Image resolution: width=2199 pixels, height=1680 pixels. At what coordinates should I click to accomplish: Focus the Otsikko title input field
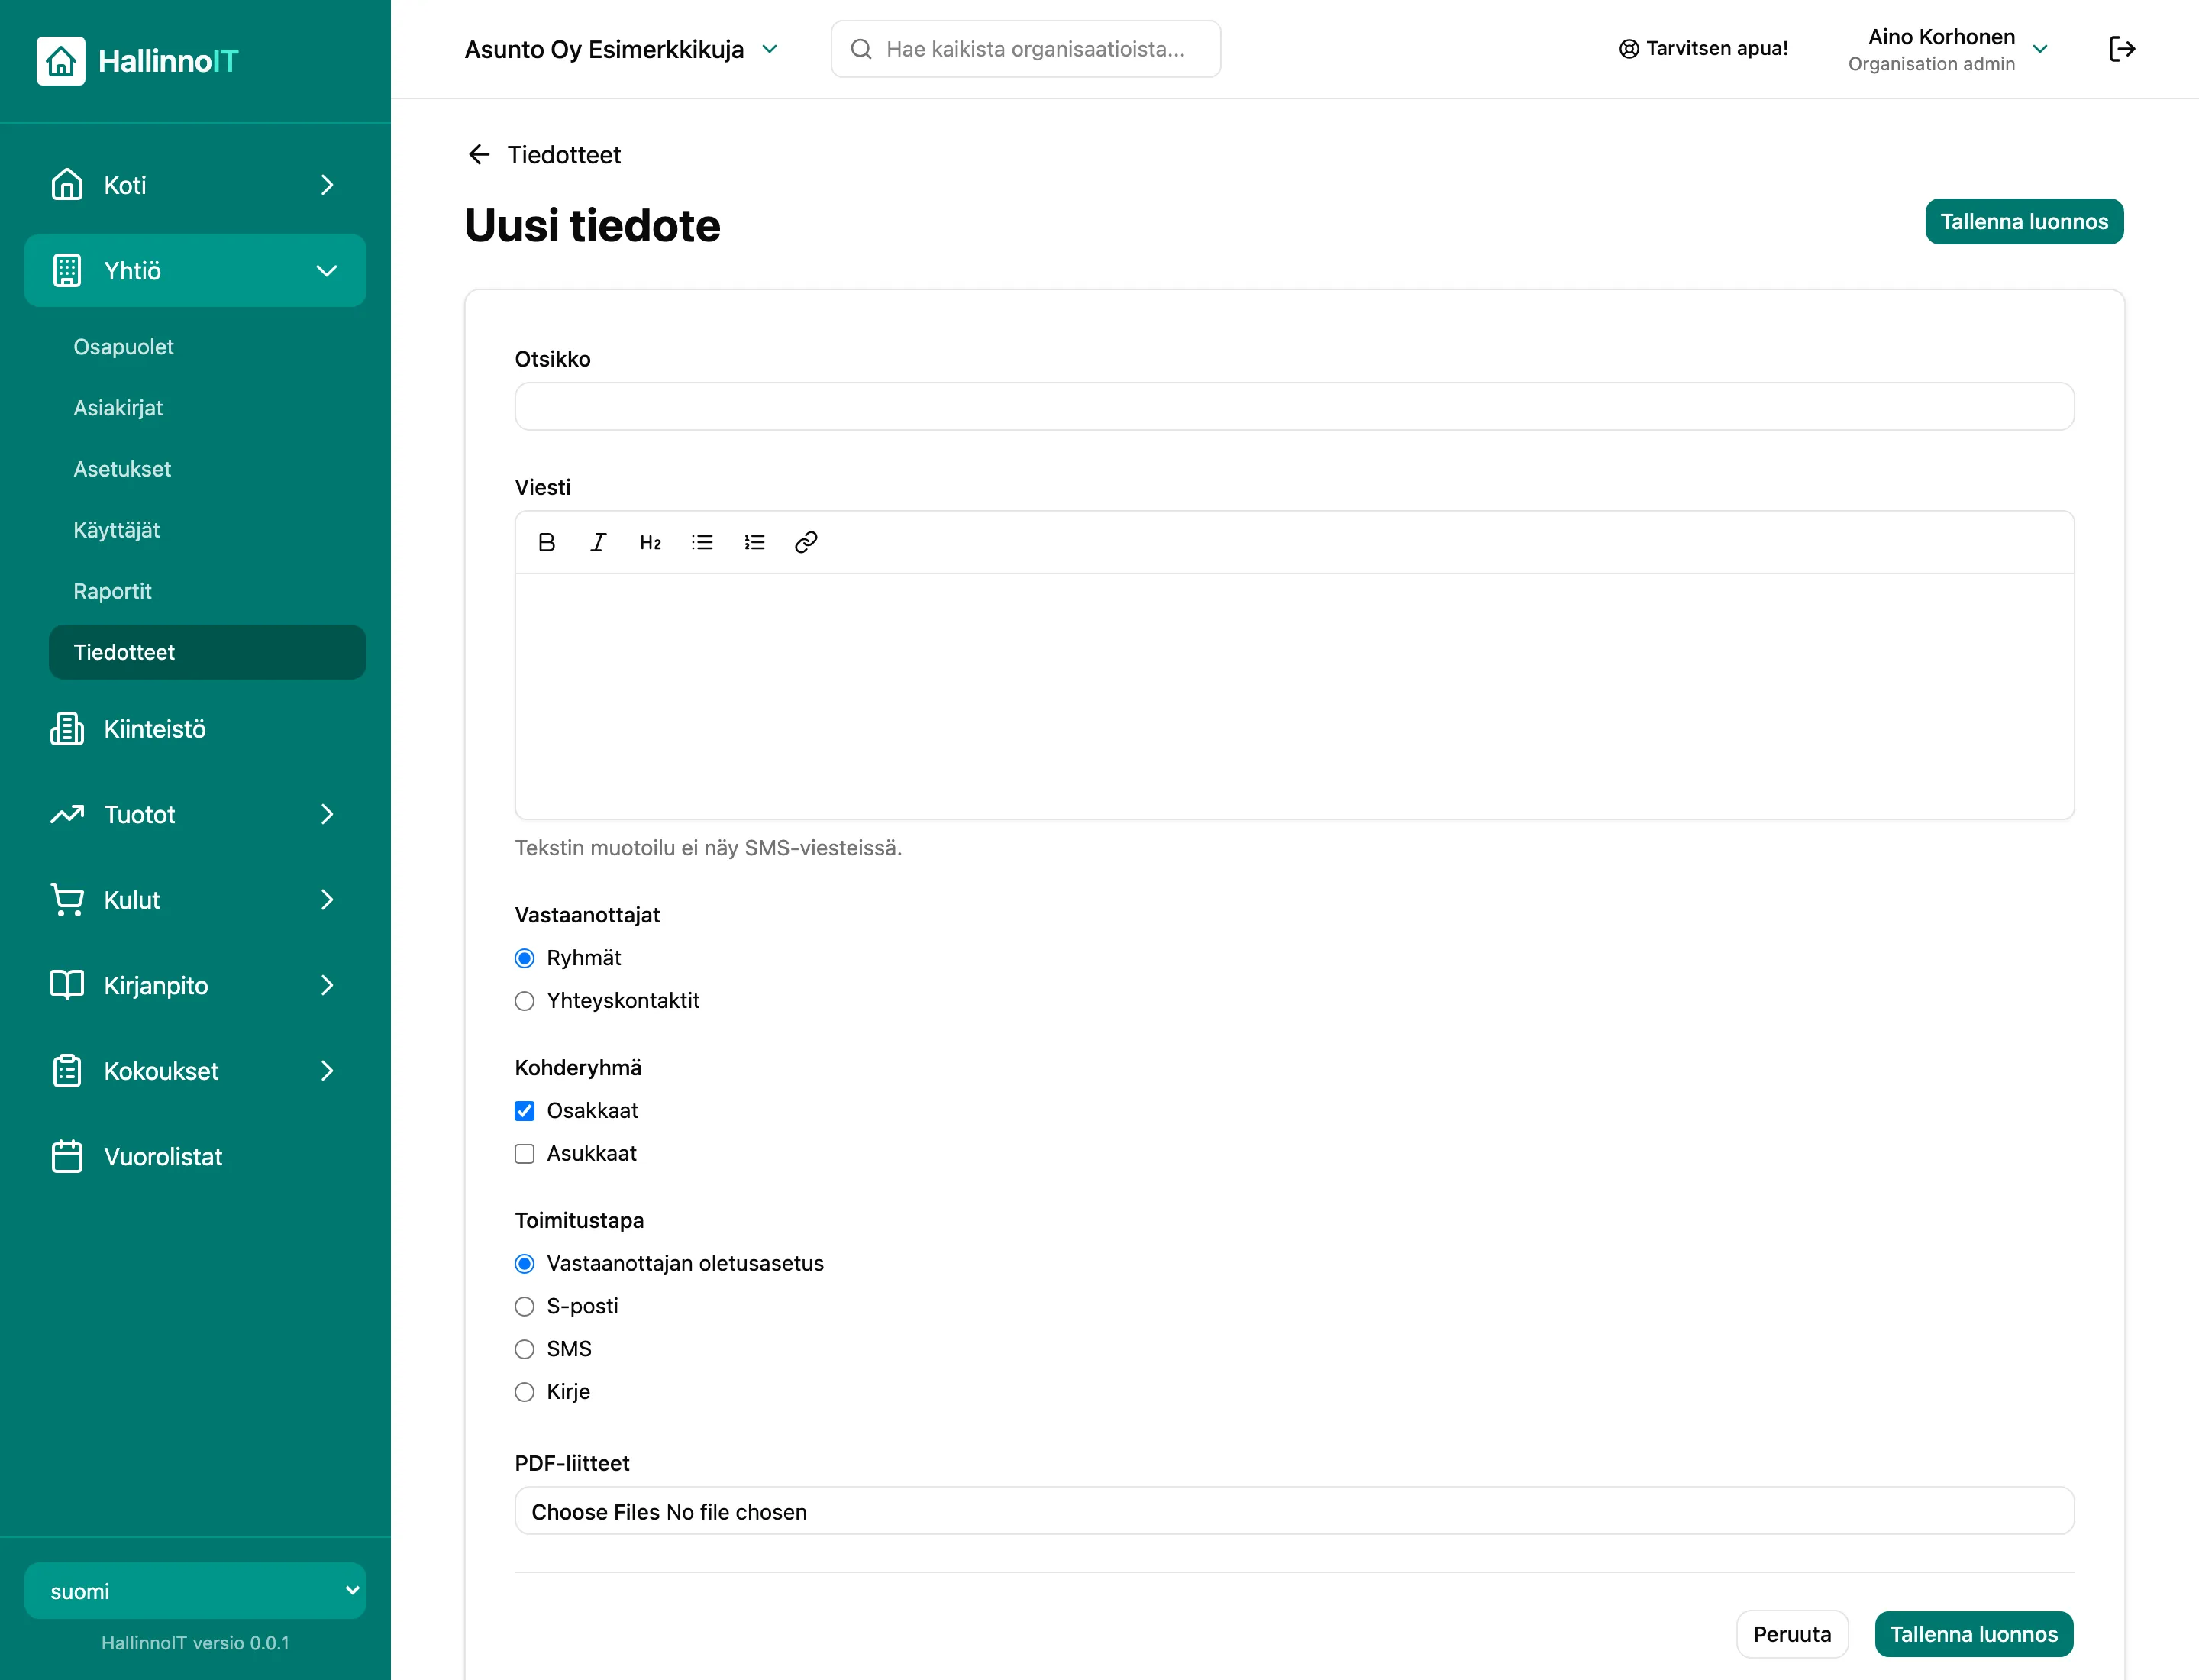[x=1294, y=407]
